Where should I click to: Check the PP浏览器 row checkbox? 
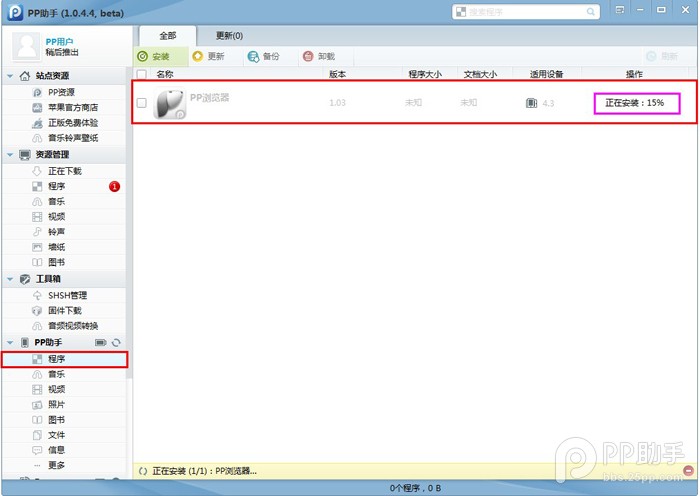click(x=142, y=103)
